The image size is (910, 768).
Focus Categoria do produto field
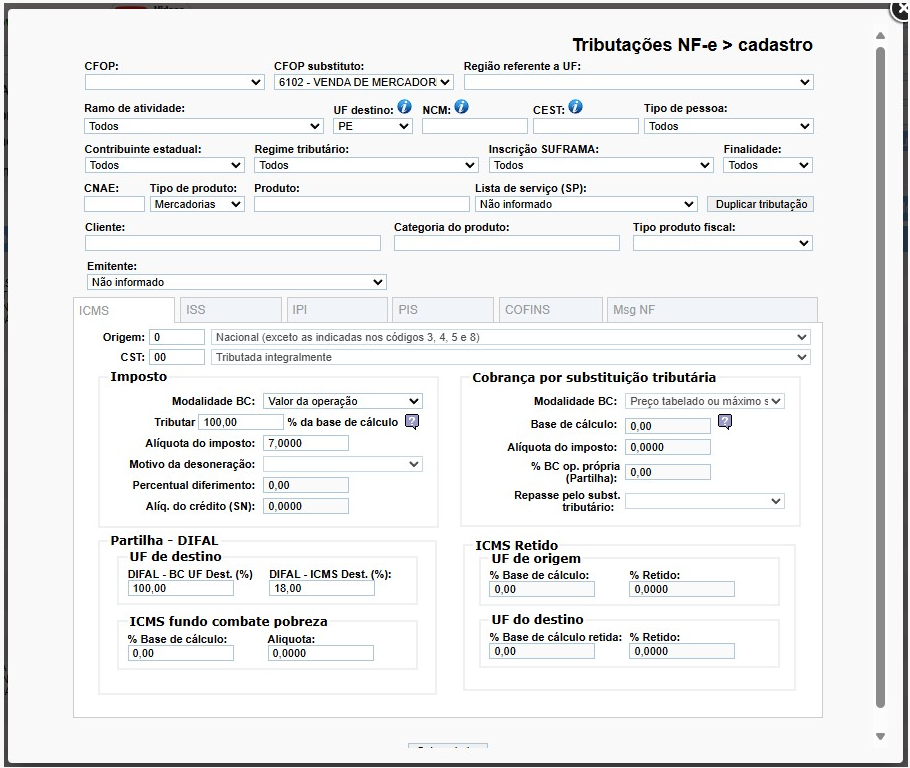[x=507, y=243]
